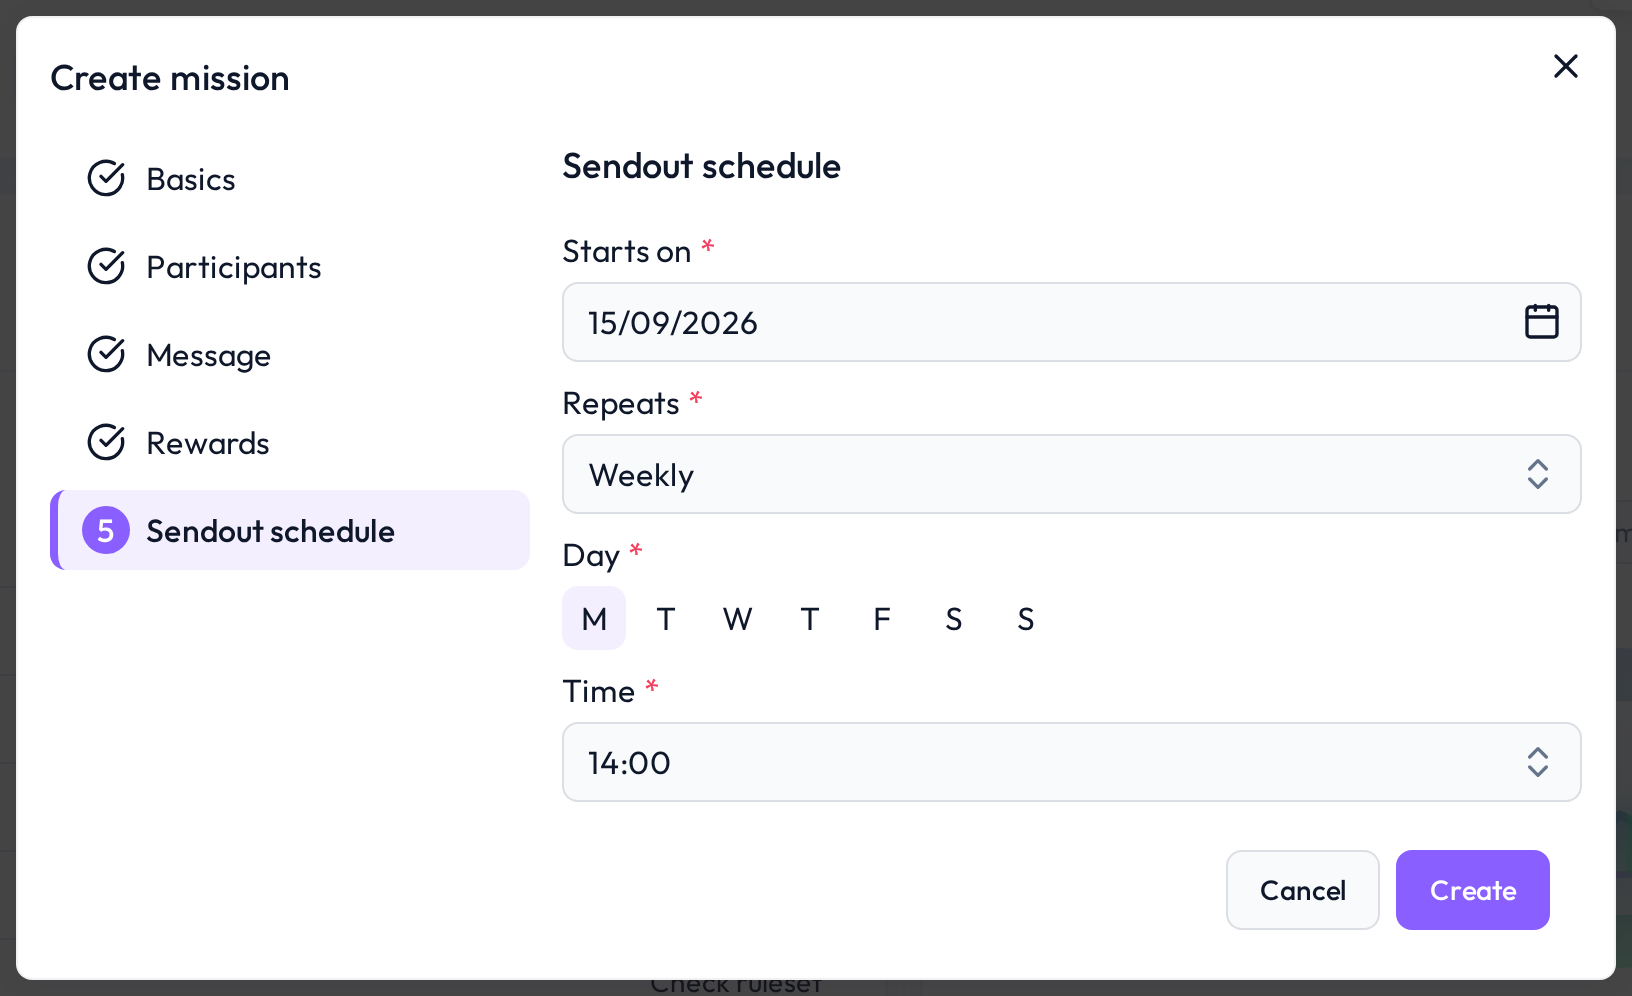The image size is (1632, 996).
Task: Click the Repeats field up-down chevron
Action: point(1538,474)
